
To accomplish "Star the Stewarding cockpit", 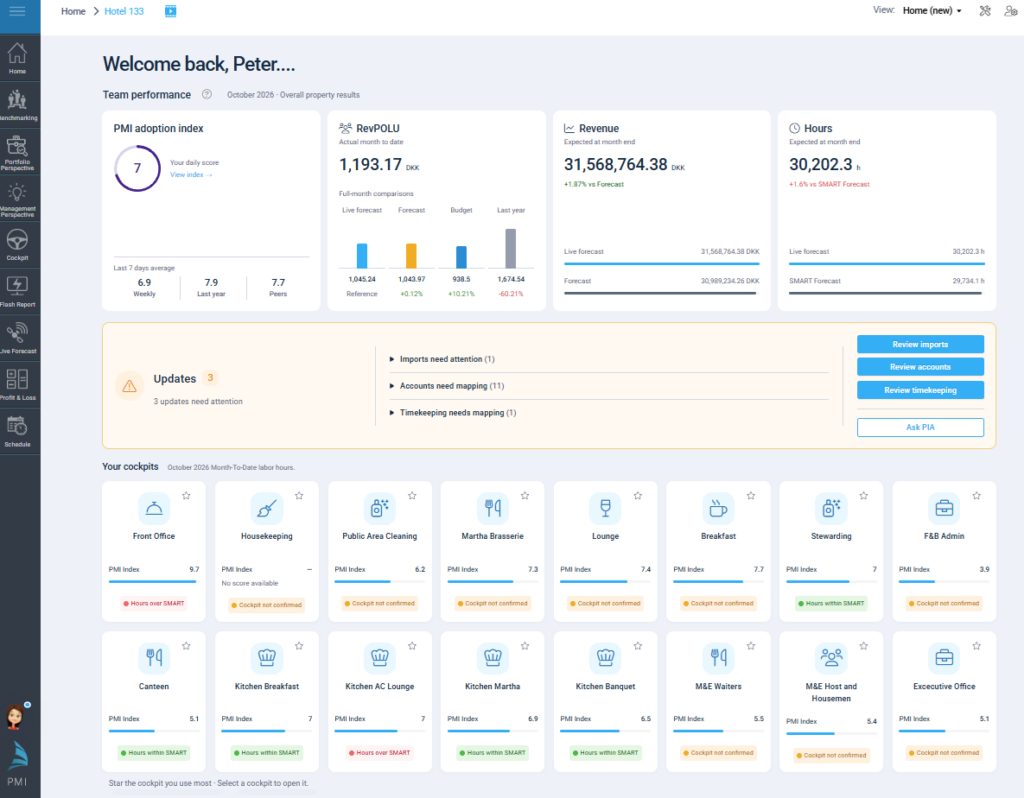I will (x=864, y=496).
